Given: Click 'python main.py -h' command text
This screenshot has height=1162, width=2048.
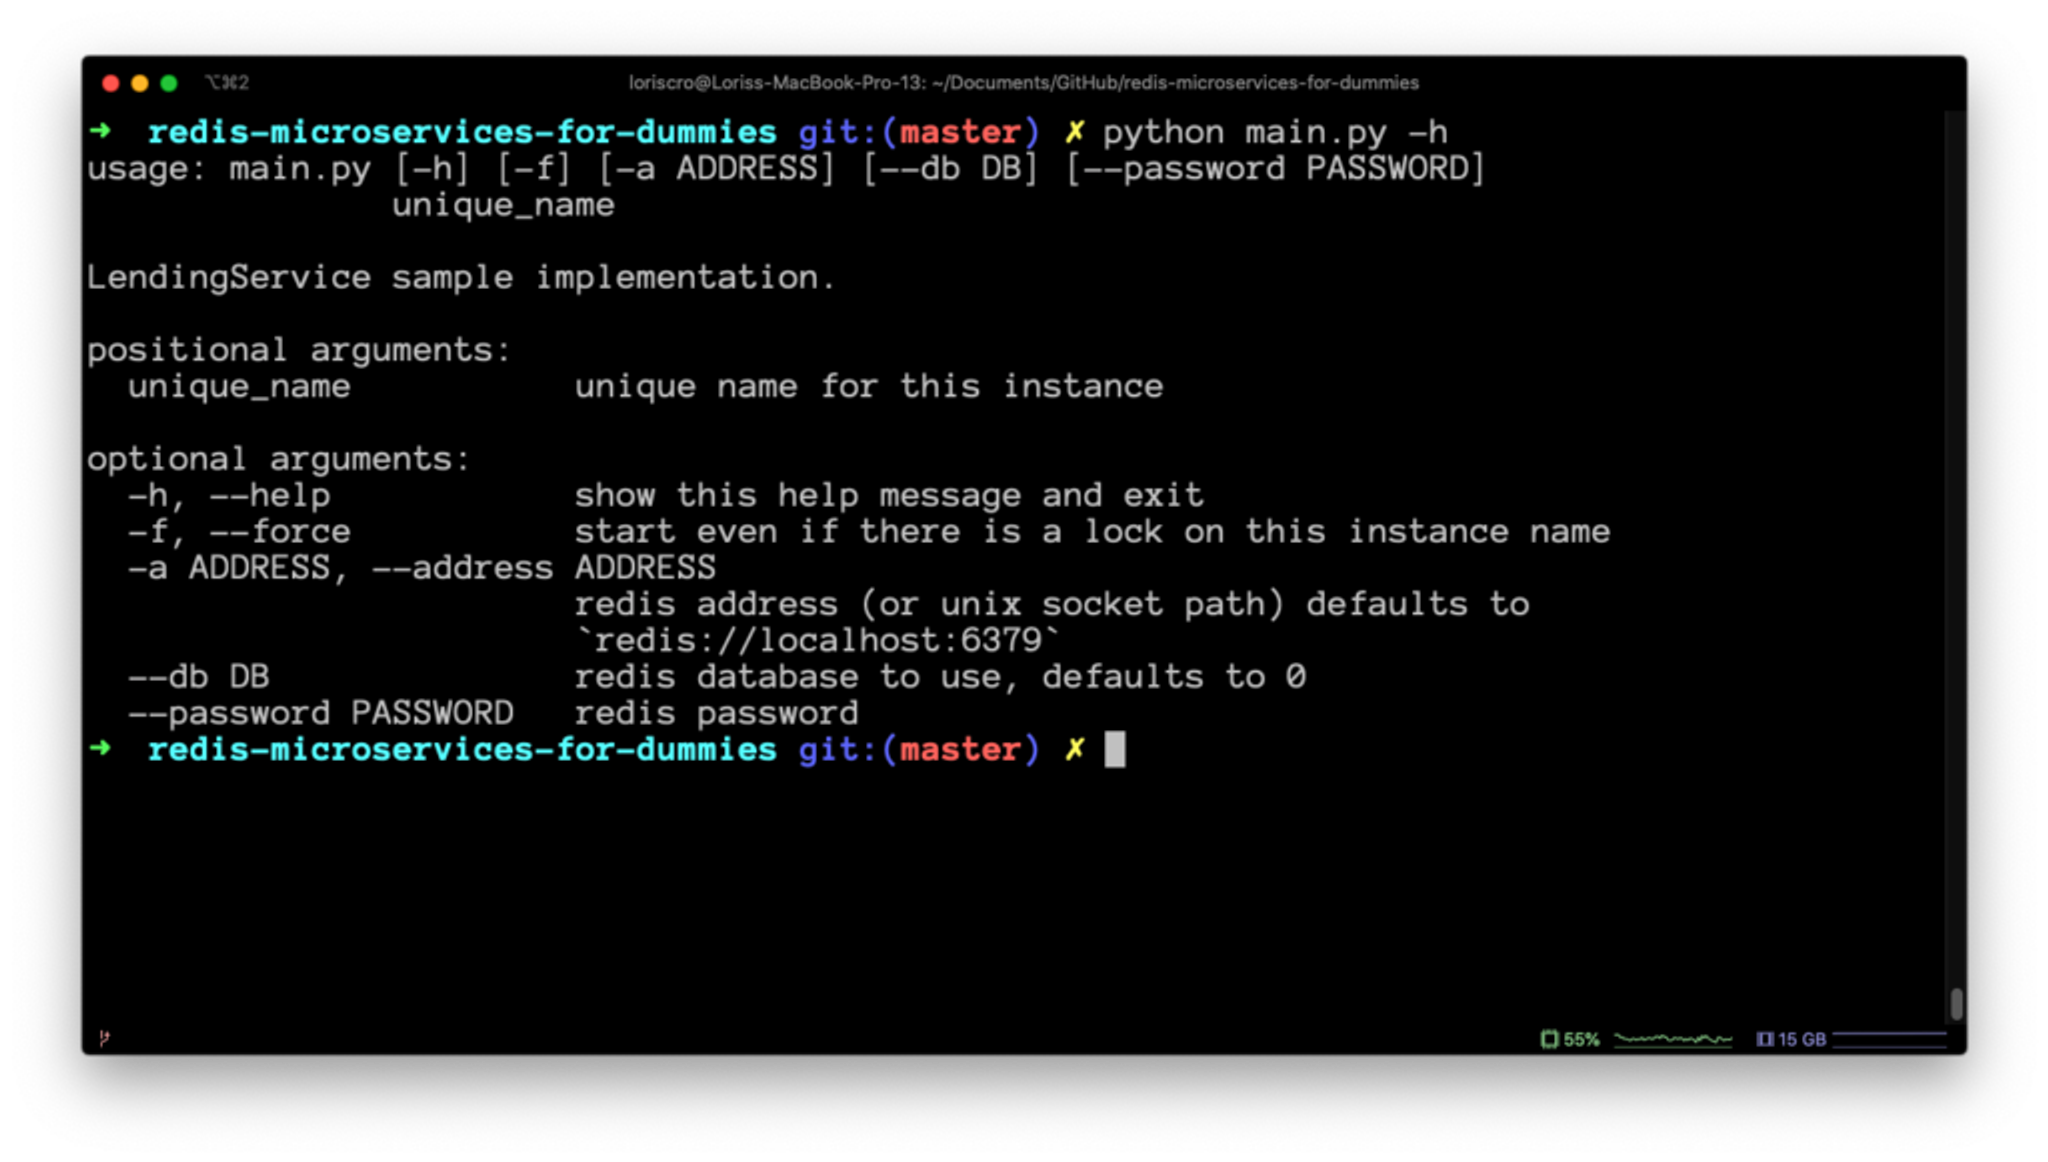Looking at the screenshot, I should coord(1274,132).
